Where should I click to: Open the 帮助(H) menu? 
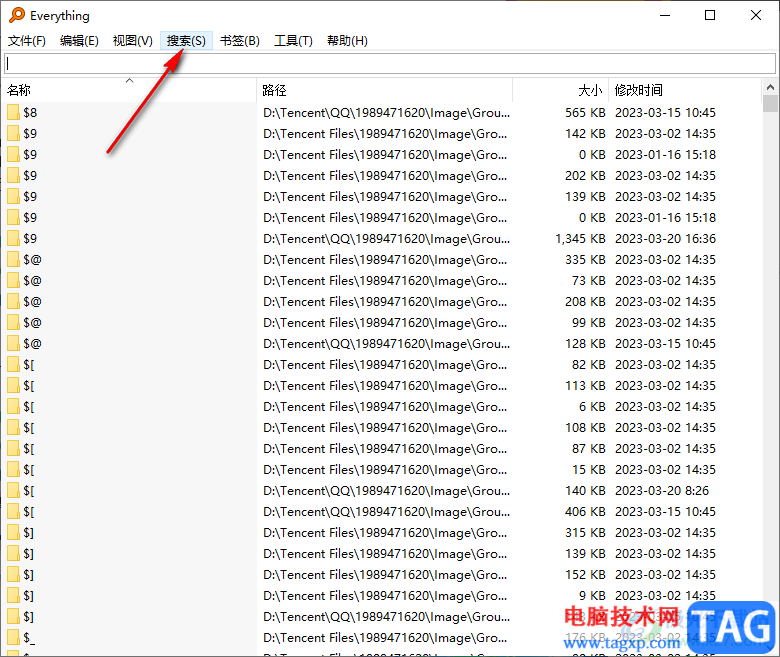click(347, 41)
